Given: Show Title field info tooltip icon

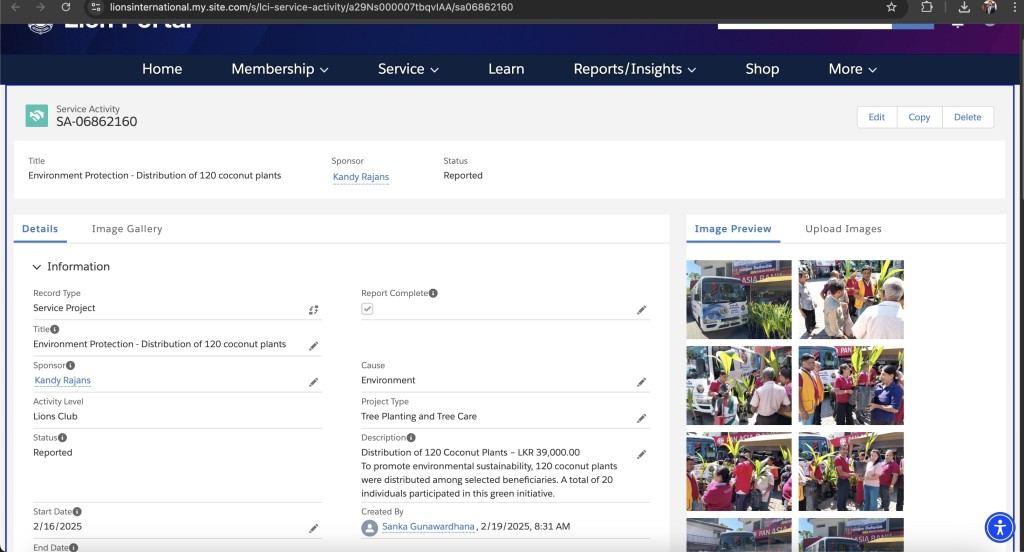Looking at the screenshot, I should tap(55, 329).
